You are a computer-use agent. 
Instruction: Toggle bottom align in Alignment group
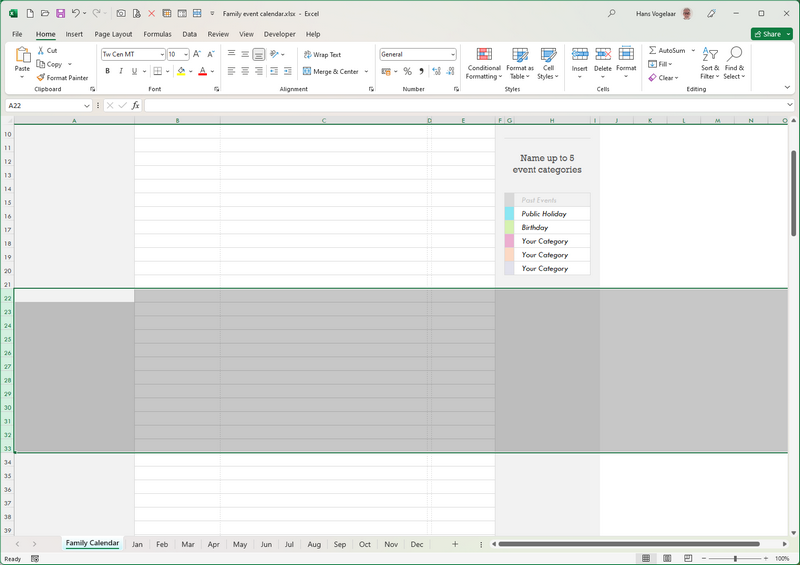[259, 54]
